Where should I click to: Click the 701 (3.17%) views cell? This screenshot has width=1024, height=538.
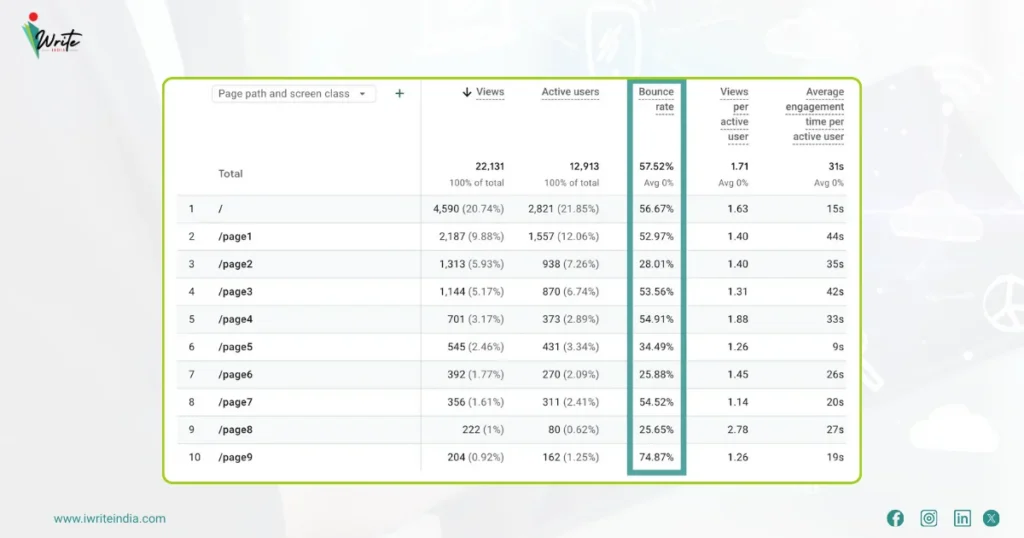coord(475,319)
